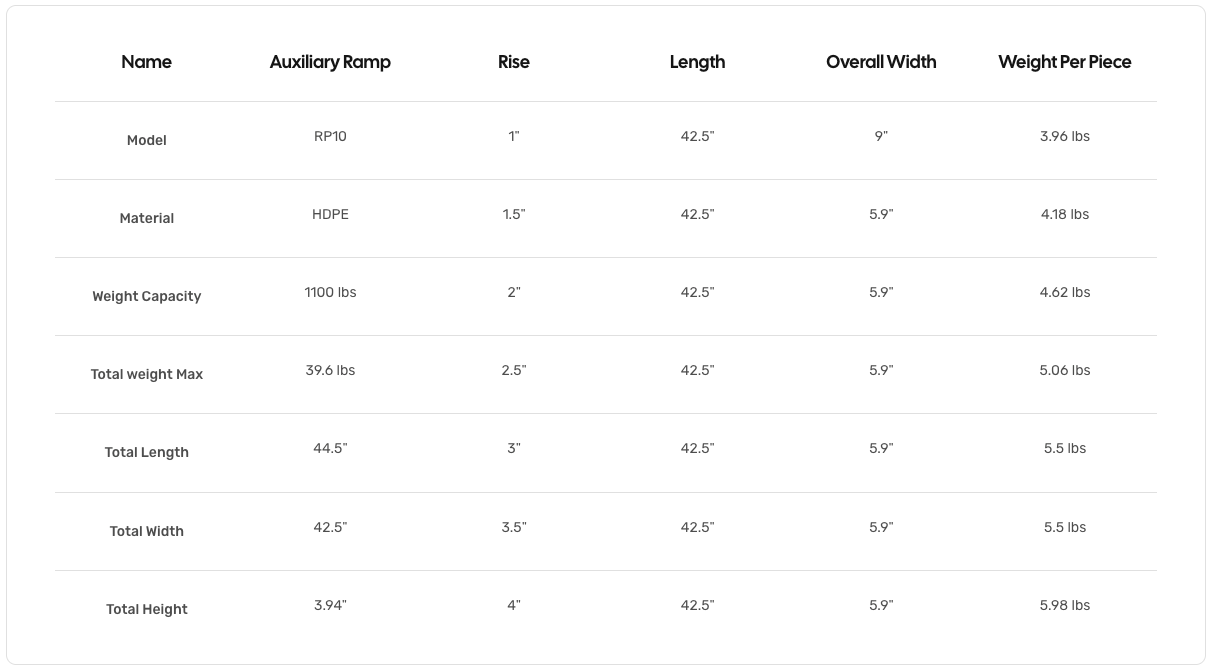Select the 4.62 lbs weight cell
This screenshot has height=670, width=1211.
click(1064, 292)
